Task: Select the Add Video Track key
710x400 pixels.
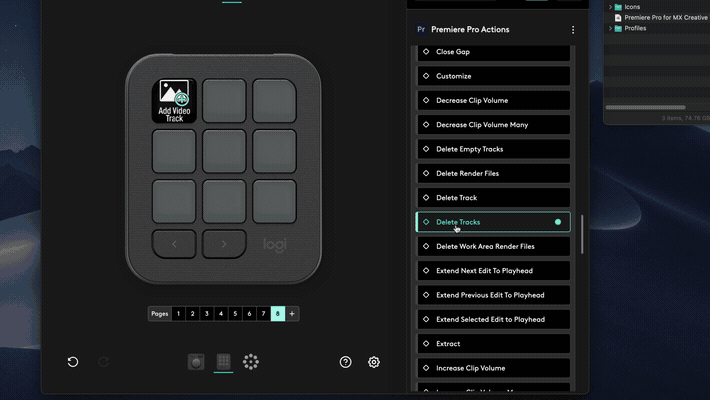Action: pyautogui.click(x=174, y=101)
